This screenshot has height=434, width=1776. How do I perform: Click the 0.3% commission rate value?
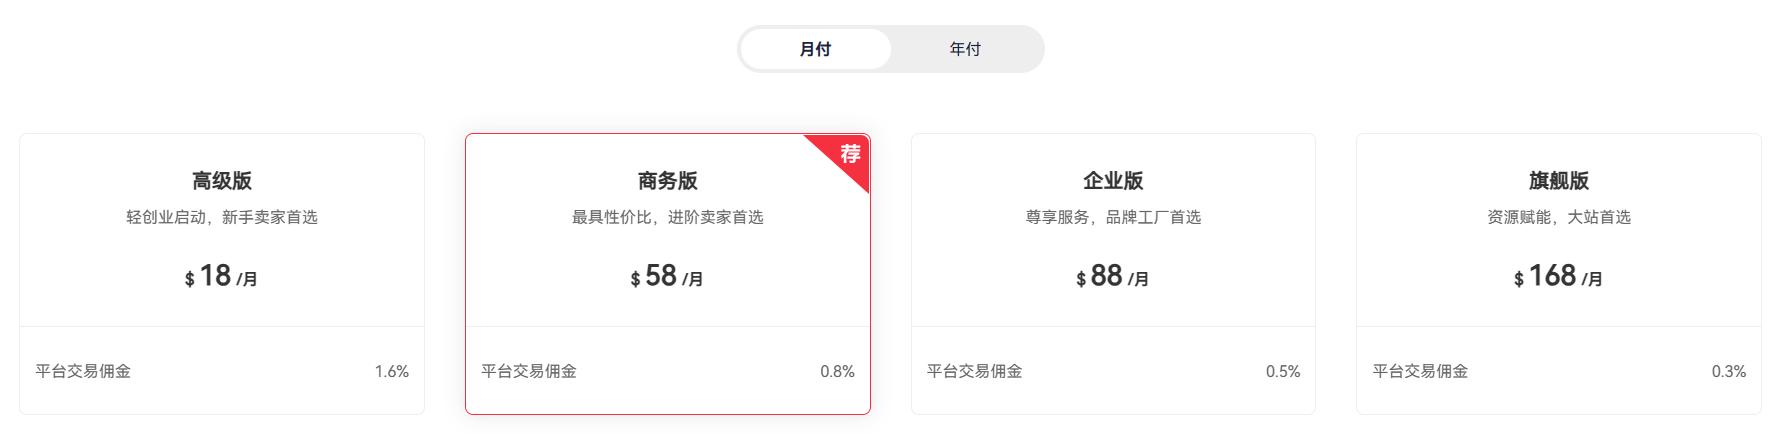(x=1728, y=371)
